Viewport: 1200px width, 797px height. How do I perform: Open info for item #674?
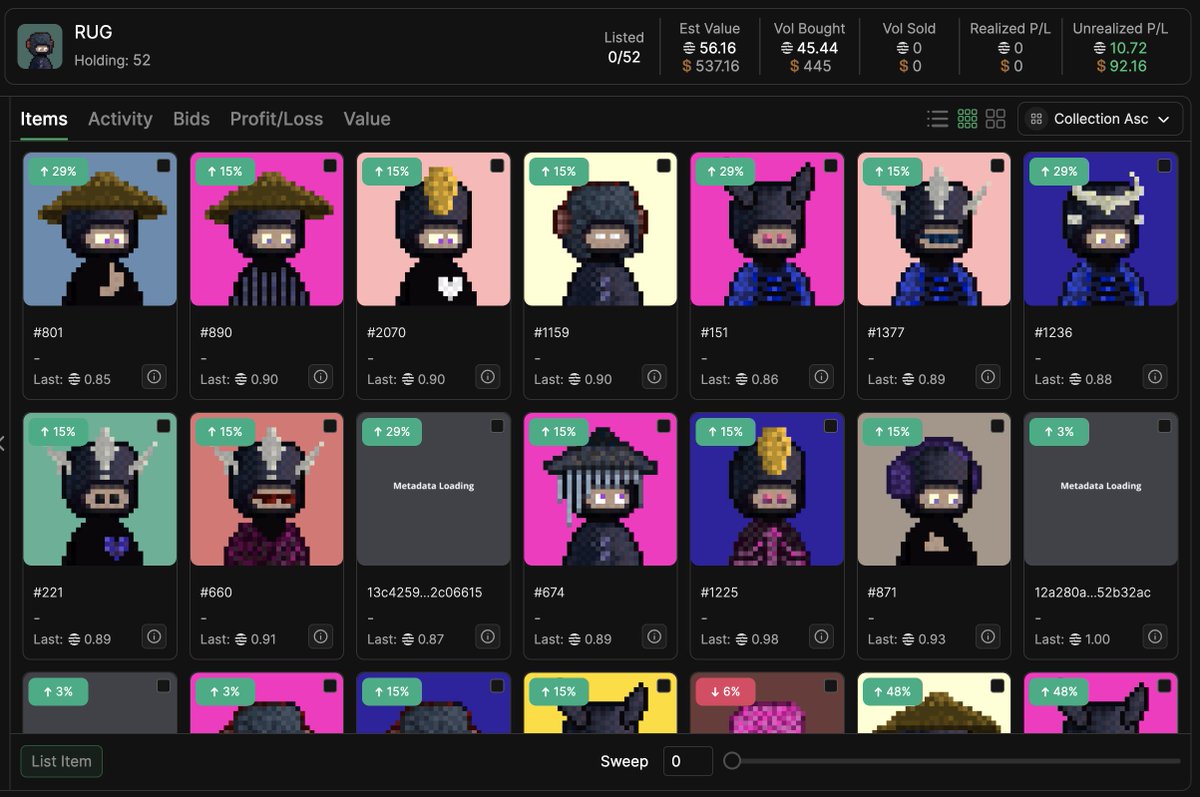[655, 637]
